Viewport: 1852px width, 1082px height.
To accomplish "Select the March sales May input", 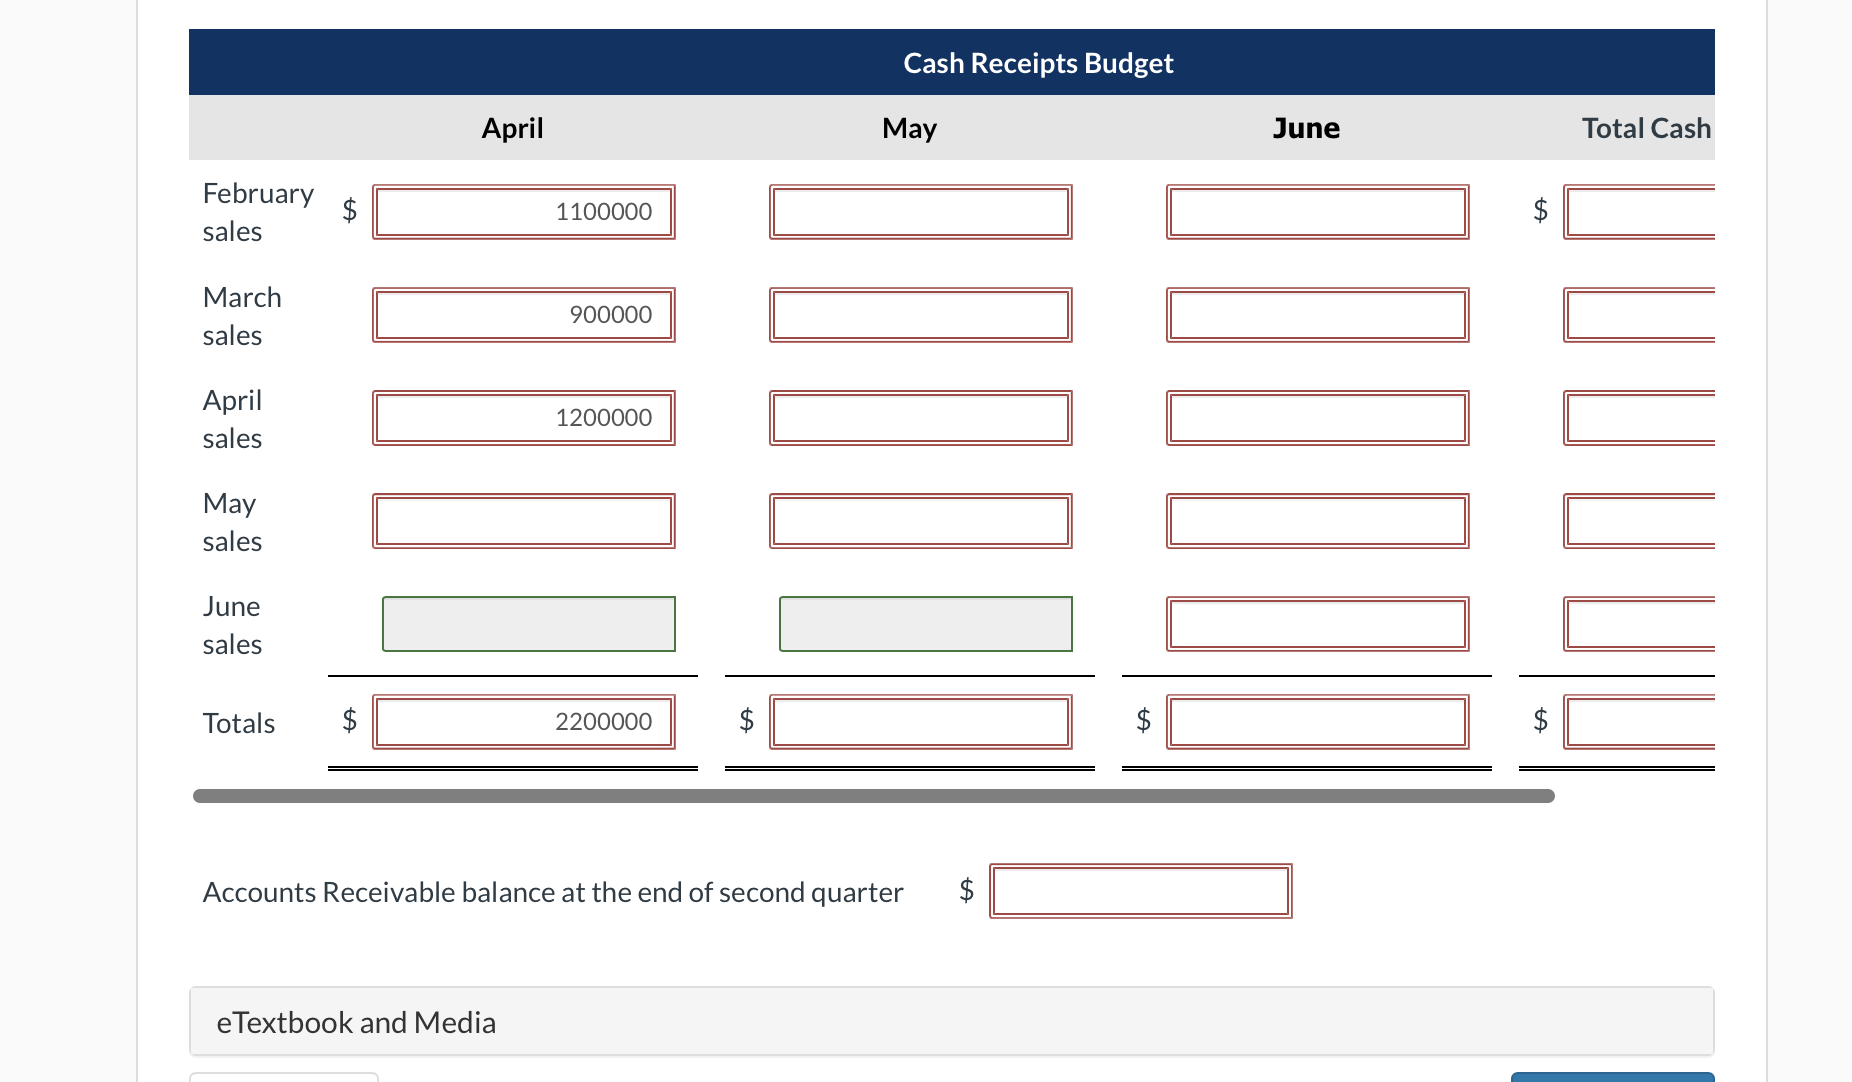I will [x=921, y=315].
